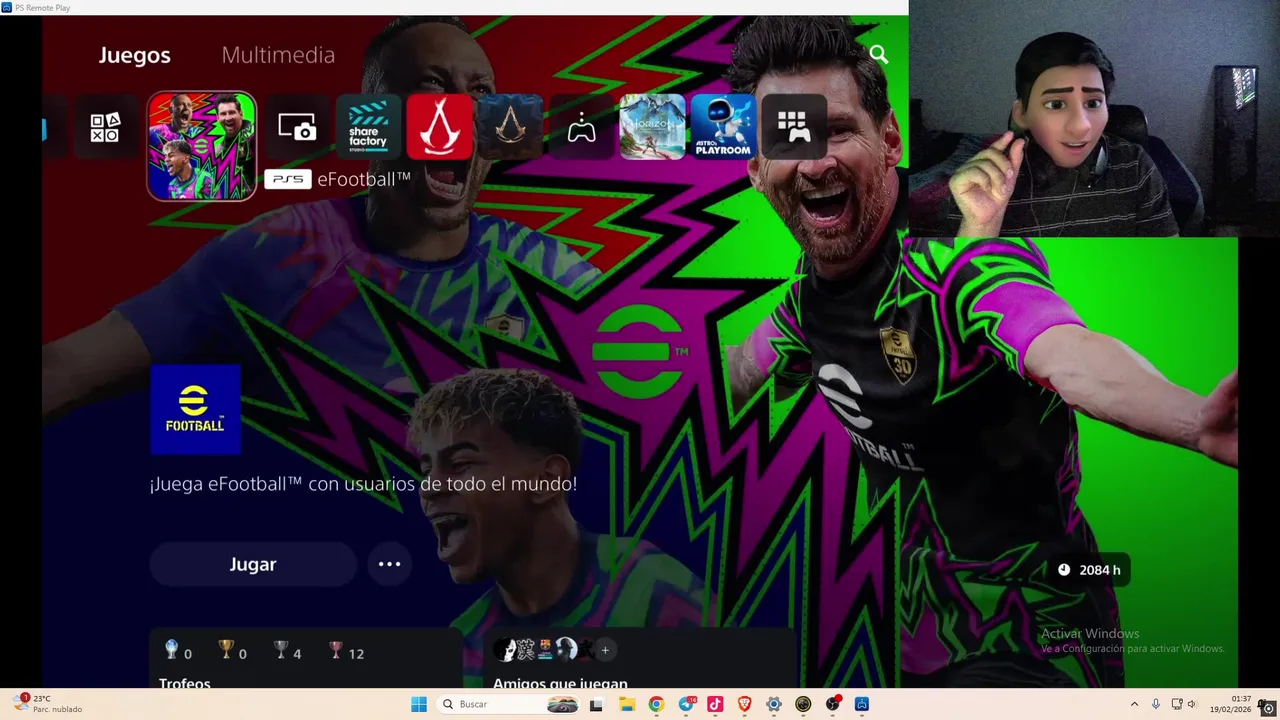
Task: Open the Share Factory Studio tile
Action: coord(368,127)
